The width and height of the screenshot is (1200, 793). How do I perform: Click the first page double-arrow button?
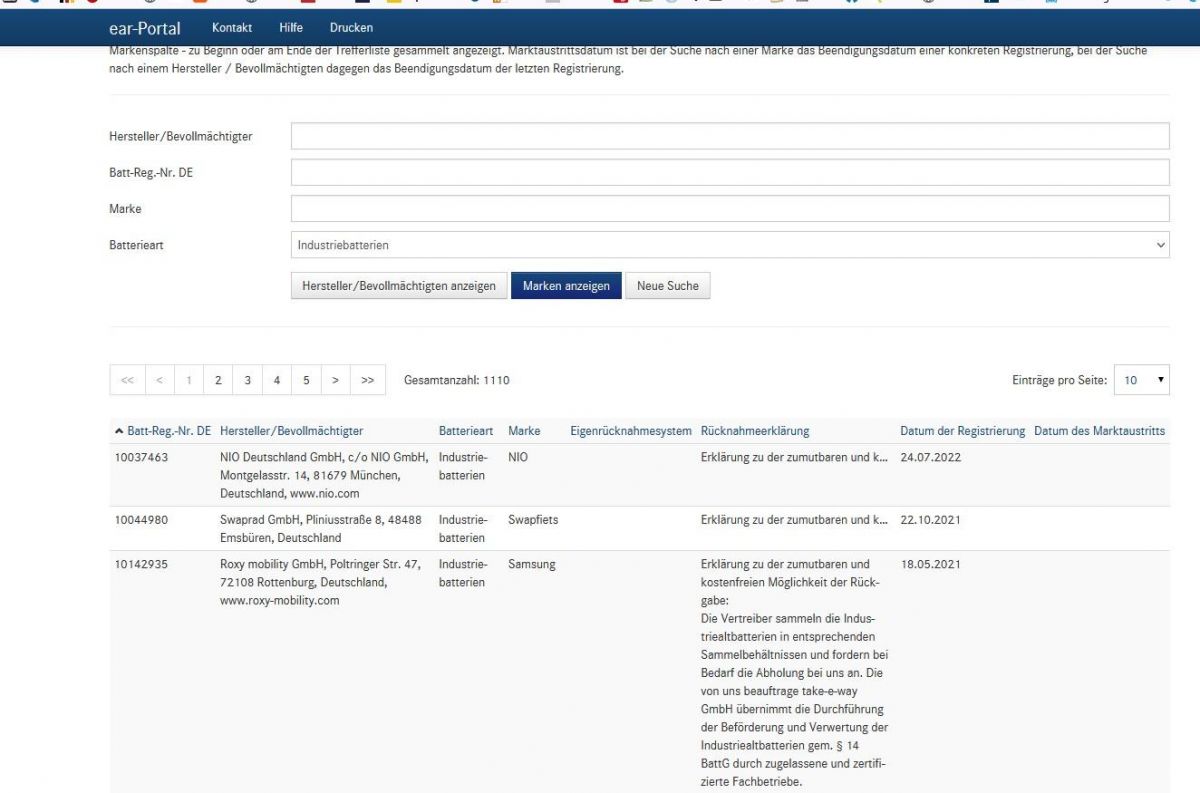click(x=127, y=380)
